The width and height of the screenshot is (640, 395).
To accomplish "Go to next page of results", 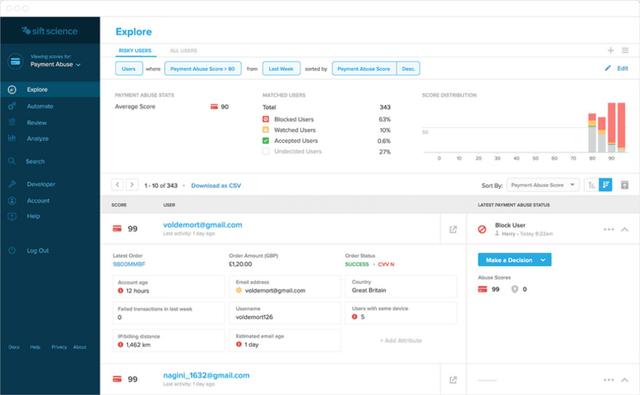I will point(132,185).
